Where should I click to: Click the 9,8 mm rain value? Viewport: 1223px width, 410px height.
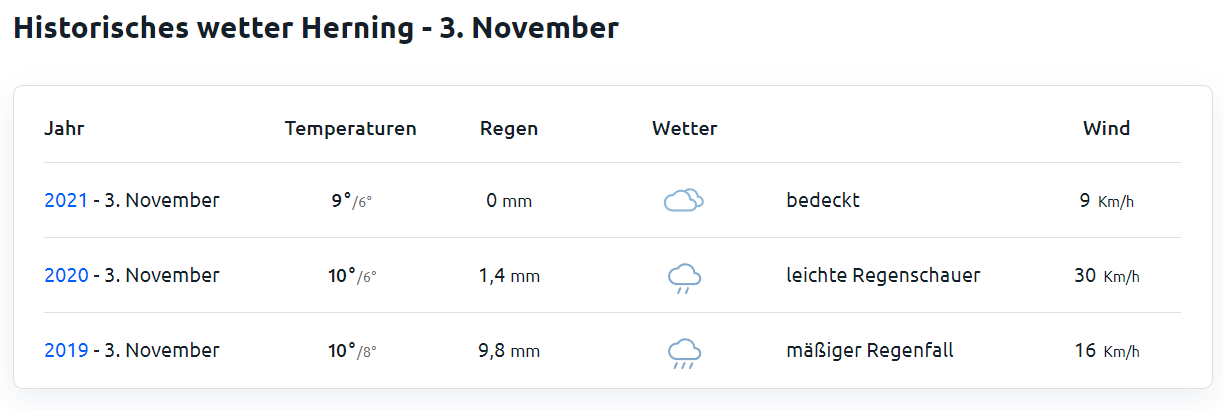(x=509, y=351)
